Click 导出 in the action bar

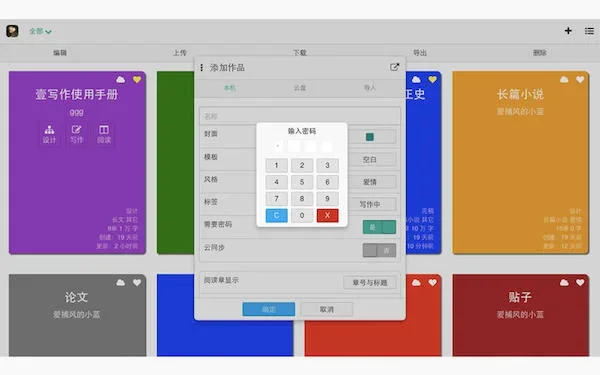pos(420,53)
